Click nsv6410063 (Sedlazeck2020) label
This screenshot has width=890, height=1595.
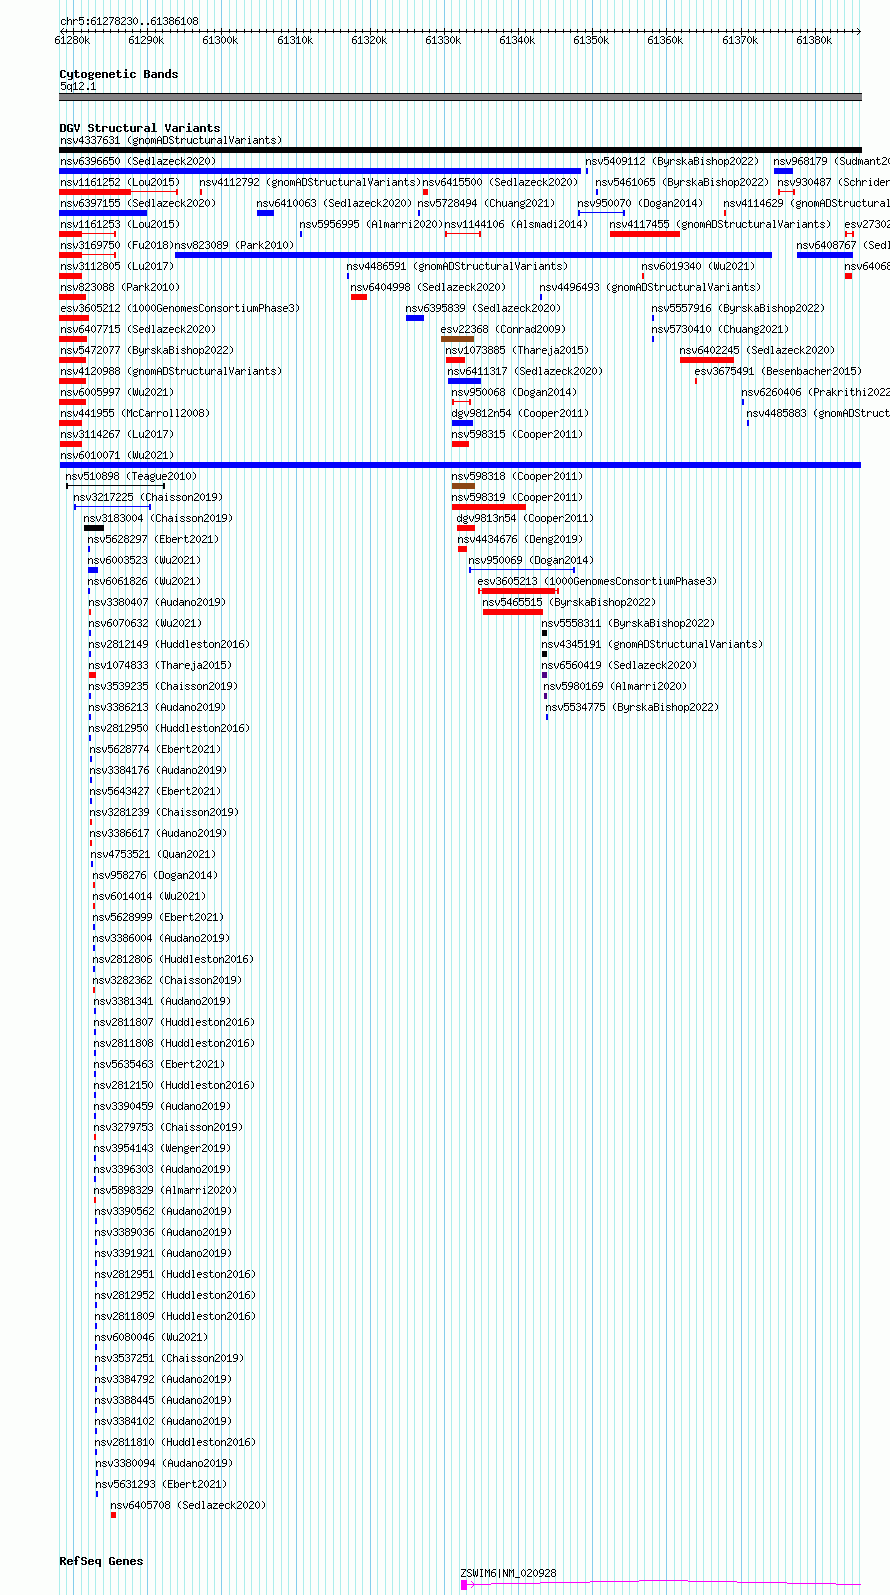(x=334, y=203)
